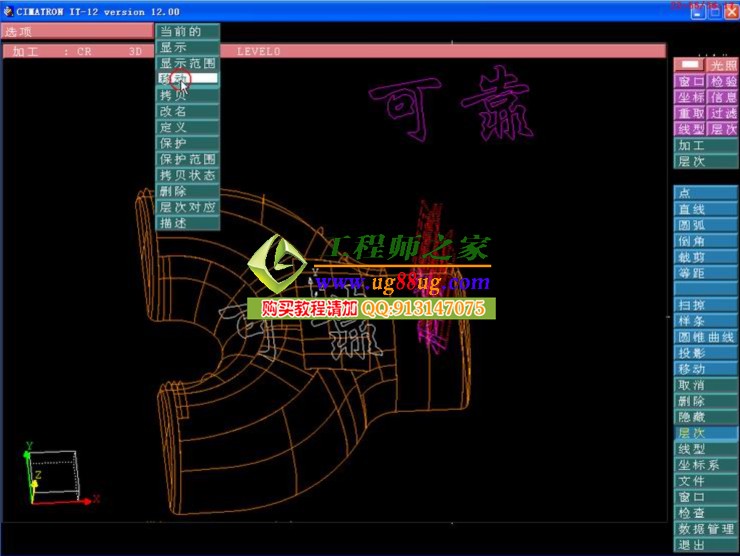
Task: Click the pink 检验 button
Action: pos(723,81)
